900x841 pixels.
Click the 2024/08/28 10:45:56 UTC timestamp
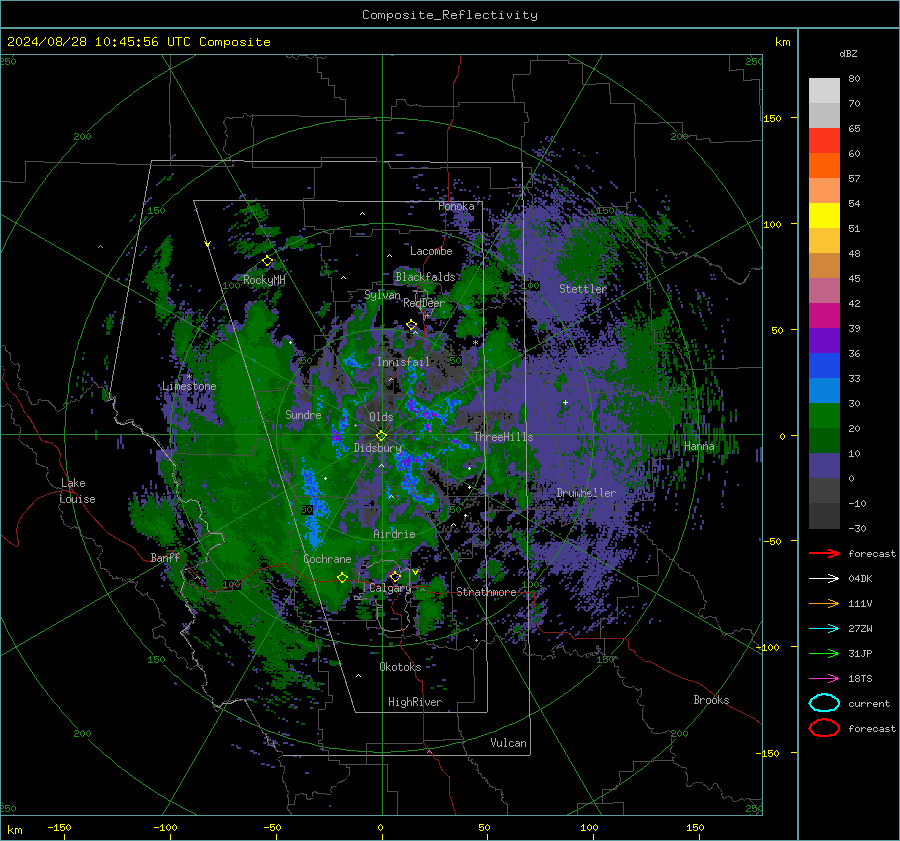tap(138, 42)
